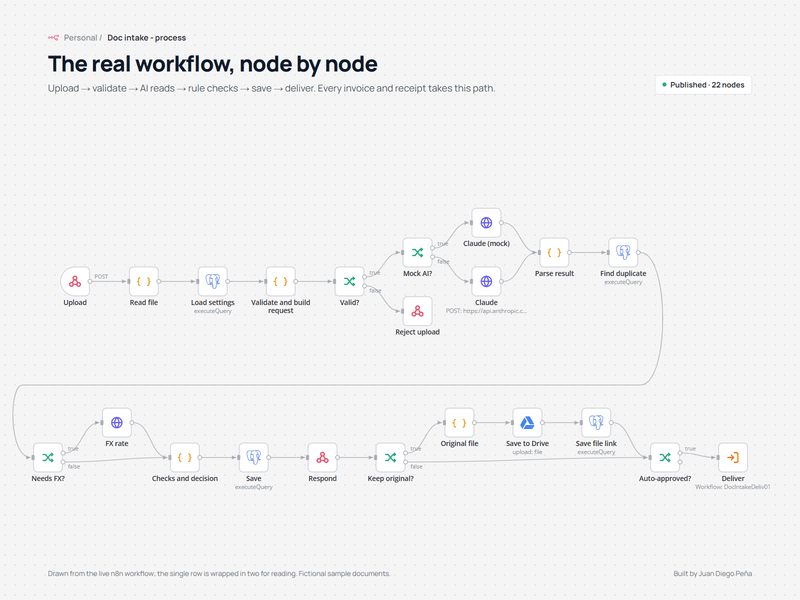The image size is (800, 600).
Task: Select the Checks and decision code node
Action: tap(185, 458)
